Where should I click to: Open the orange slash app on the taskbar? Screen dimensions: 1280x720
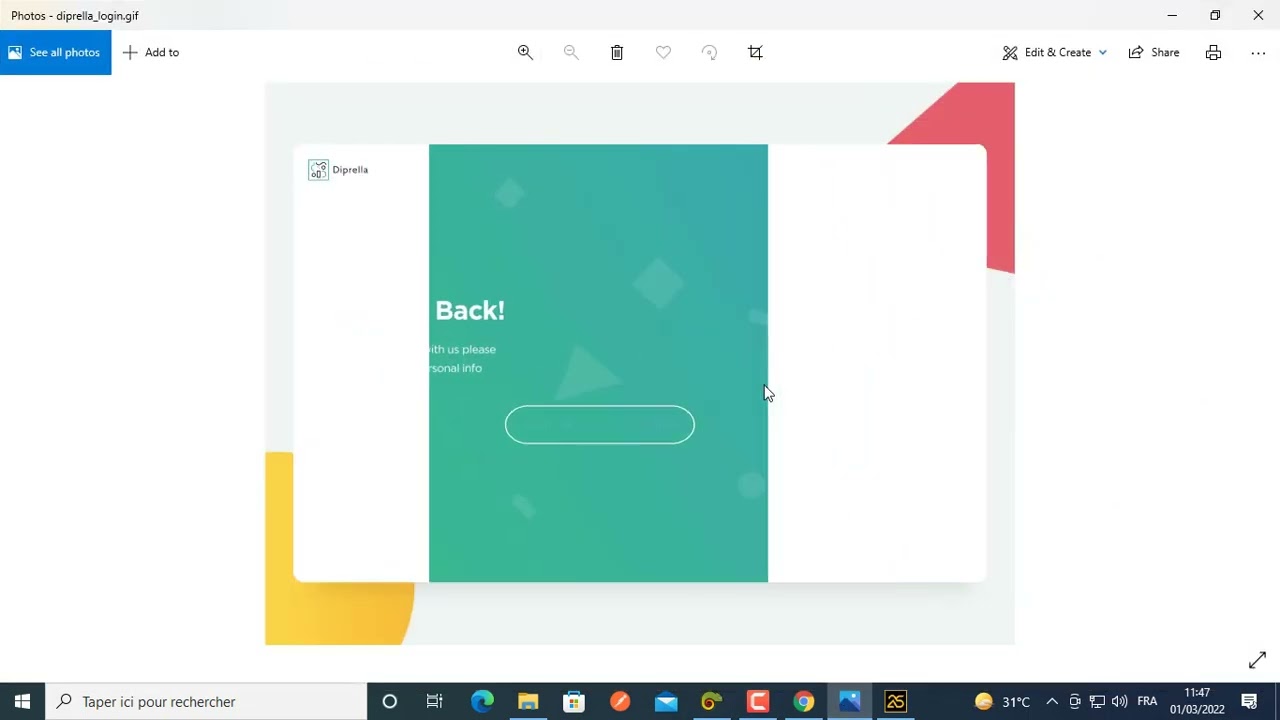click(x=620, y=701)
